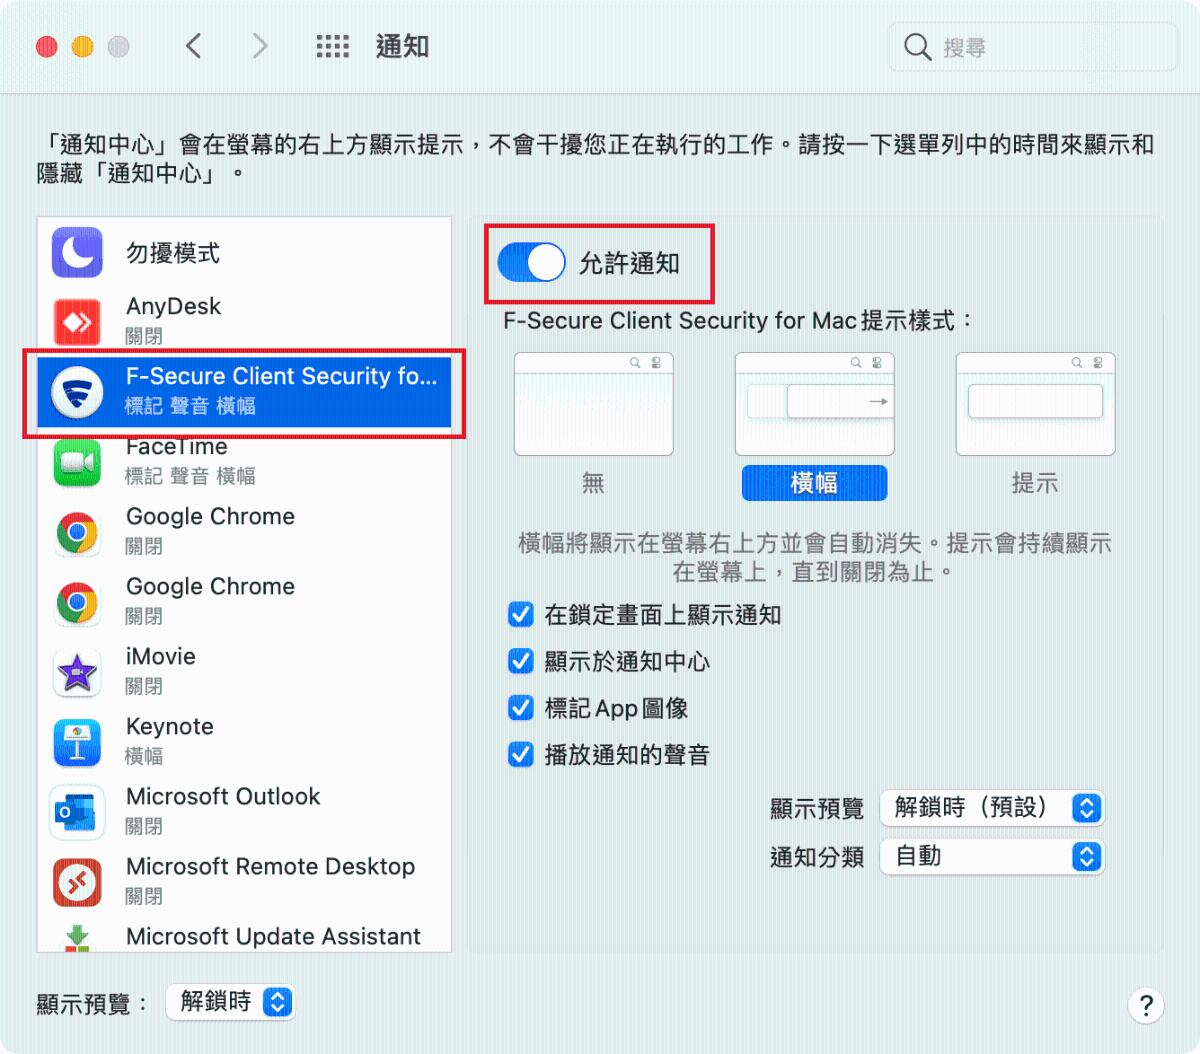Select the Do Not Disturb moon icon
The height and width of the screenshot is (1054, 1200).
pyautogui.click(x=77, y=252)
